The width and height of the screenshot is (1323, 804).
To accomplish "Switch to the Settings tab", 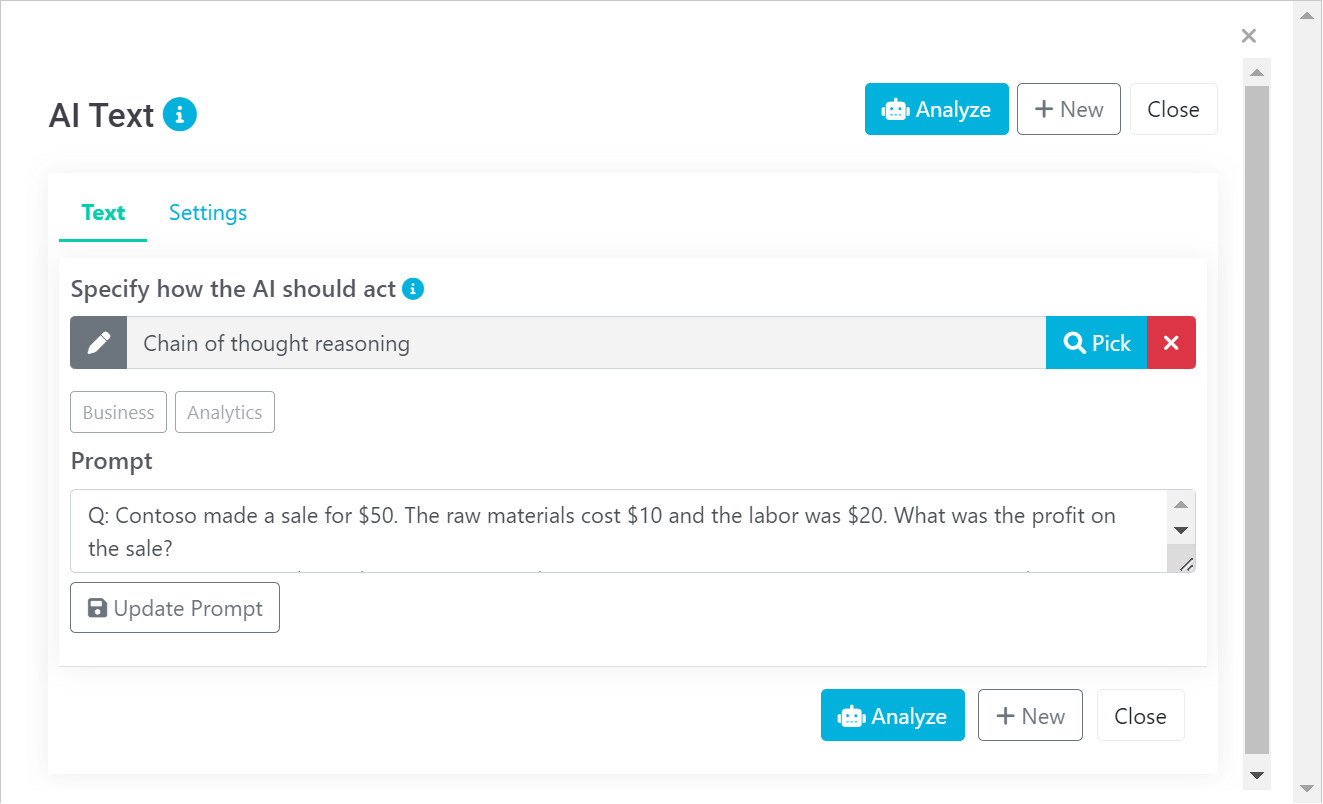I will [207, 212].
